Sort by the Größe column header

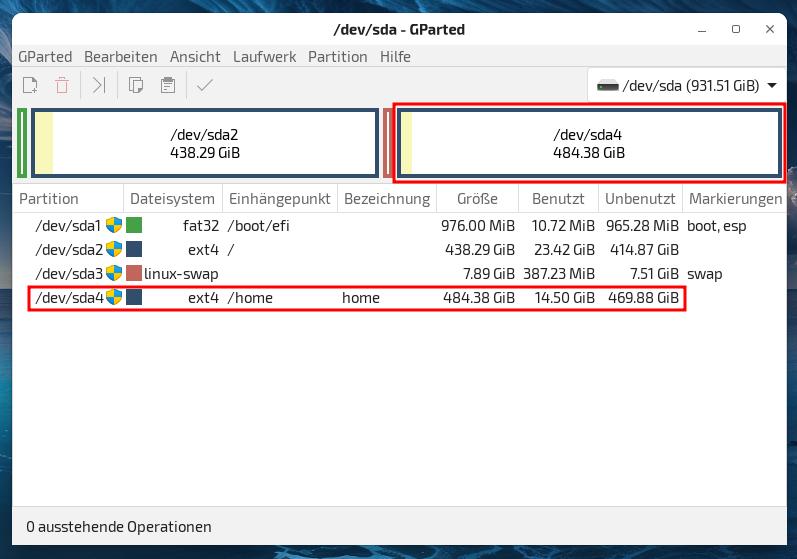click(x=477, y=199)
